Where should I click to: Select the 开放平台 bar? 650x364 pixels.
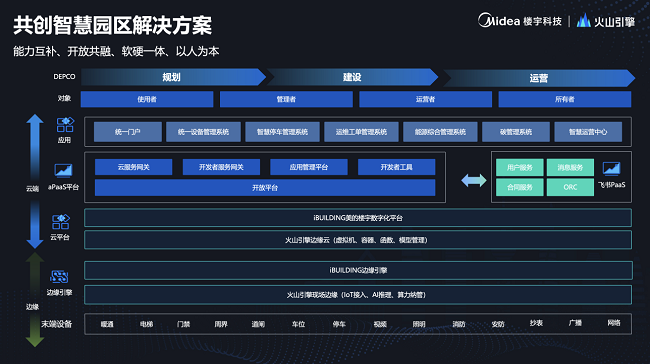point(265,188)
